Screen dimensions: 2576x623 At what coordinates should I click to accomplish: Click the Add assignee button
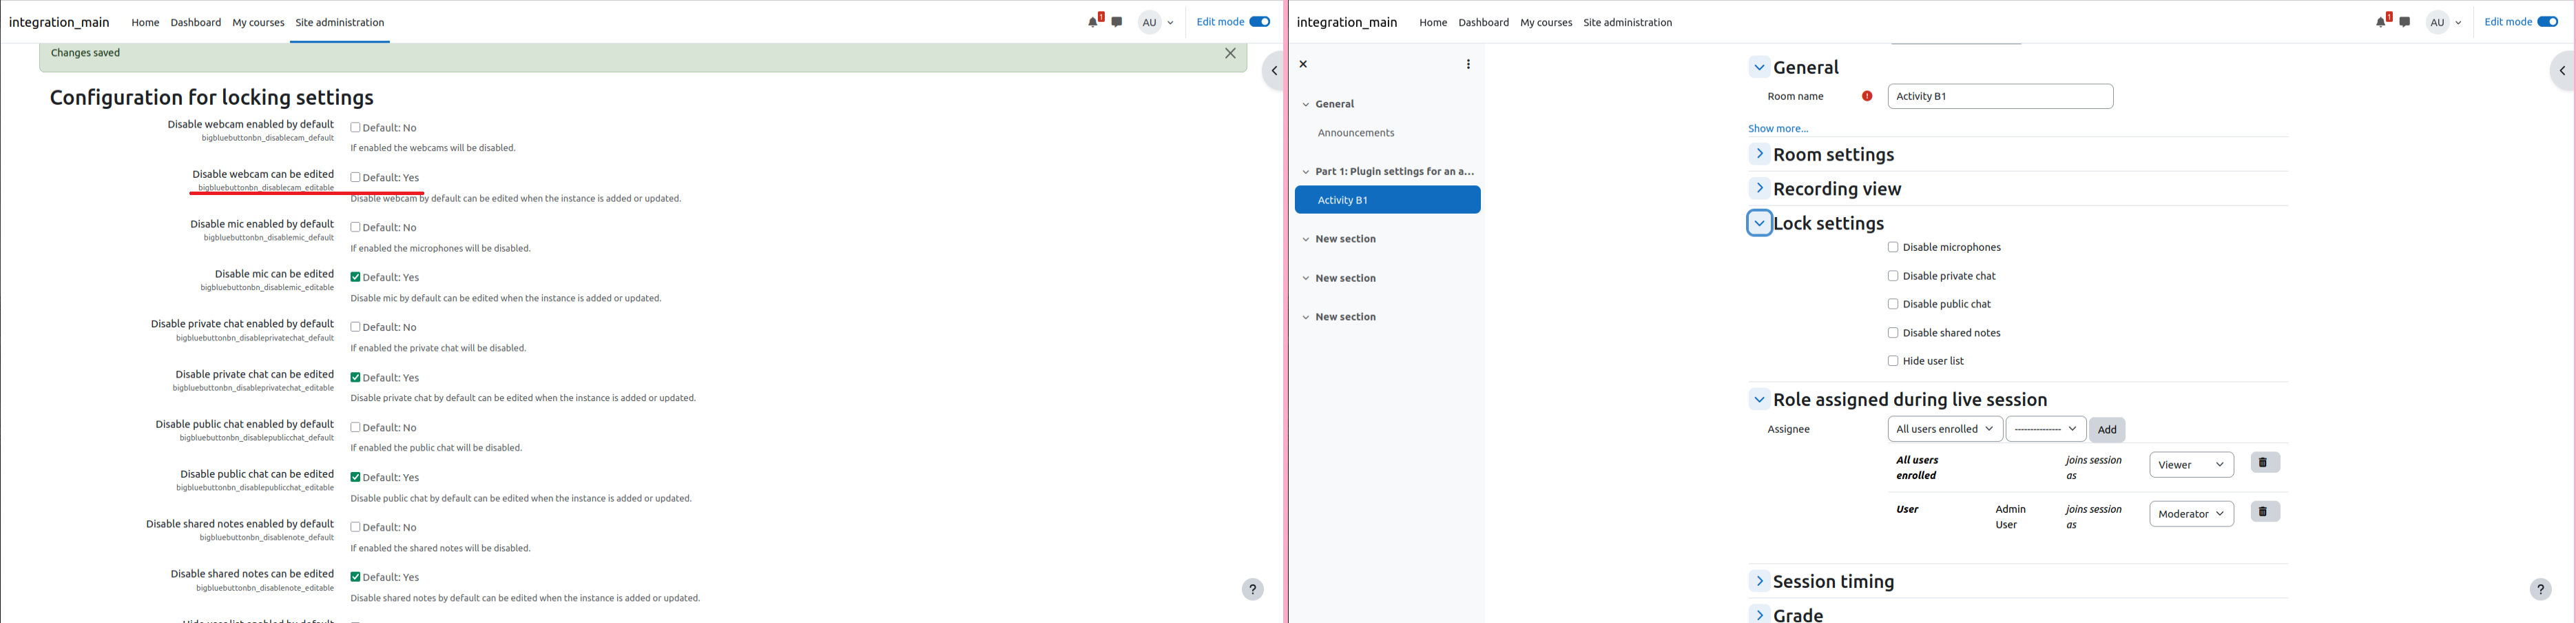[2107, 429]
